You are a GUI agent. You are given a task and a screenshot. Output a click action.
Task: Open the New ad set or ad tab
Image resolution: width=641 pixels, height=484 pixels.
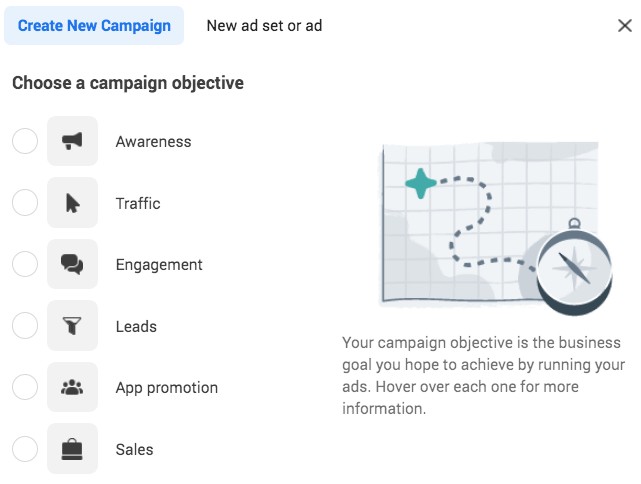(264, 25)
